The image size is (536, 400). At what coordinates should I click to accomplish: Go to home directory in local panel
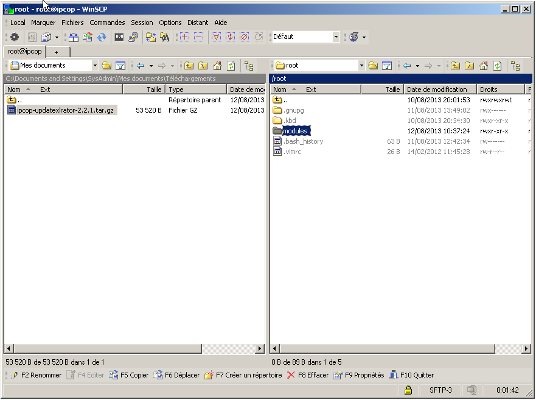coord(217,65)
